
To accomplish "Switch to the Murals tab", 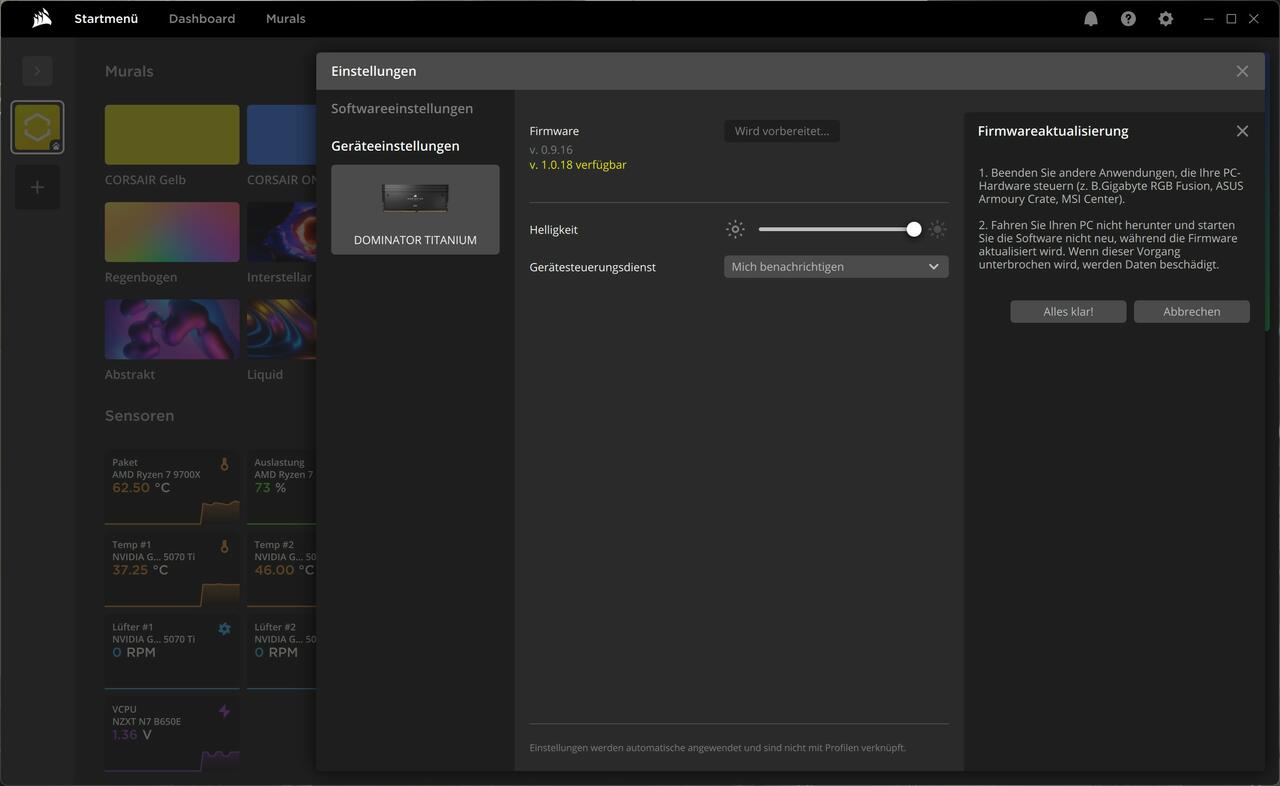I will point(285,19).
